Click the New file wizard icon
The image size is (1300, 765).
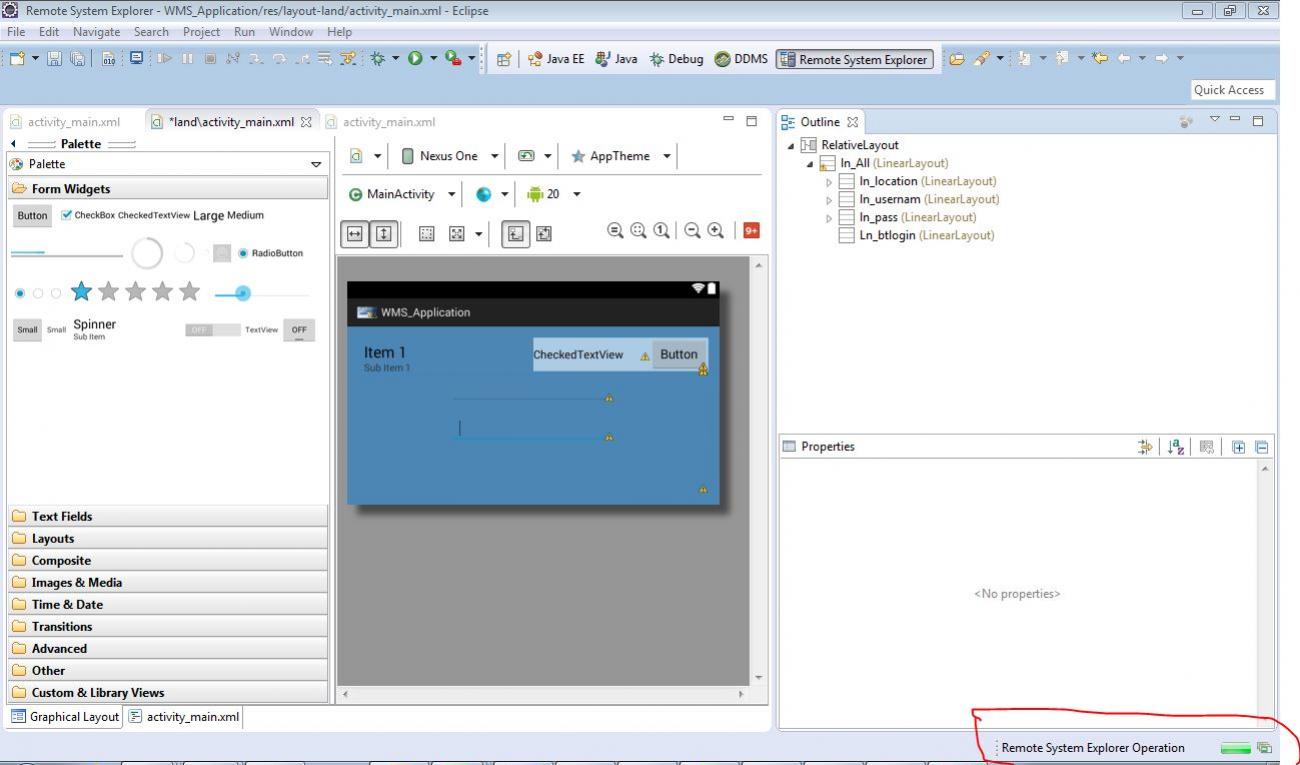tap(17, 59)
